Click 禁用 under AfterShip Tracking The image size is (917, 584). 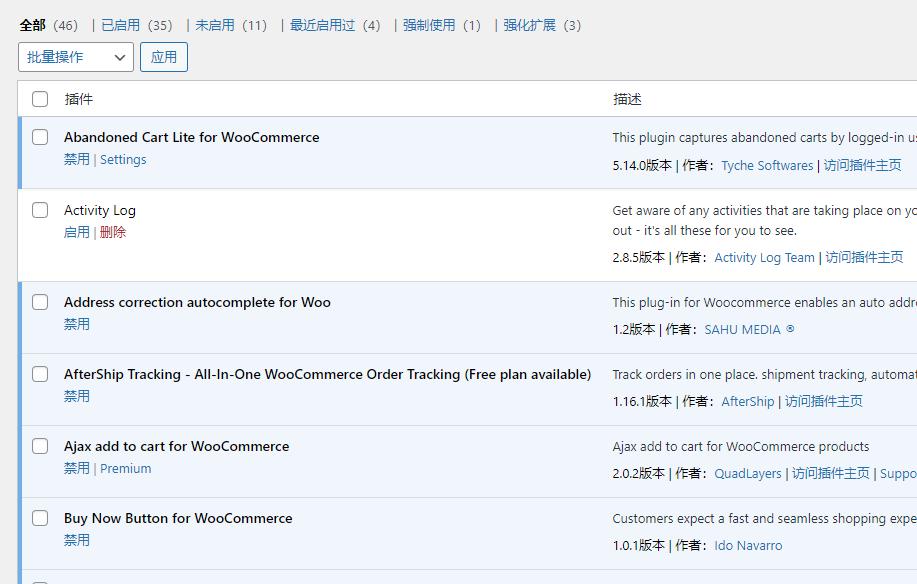pos(77,396)
